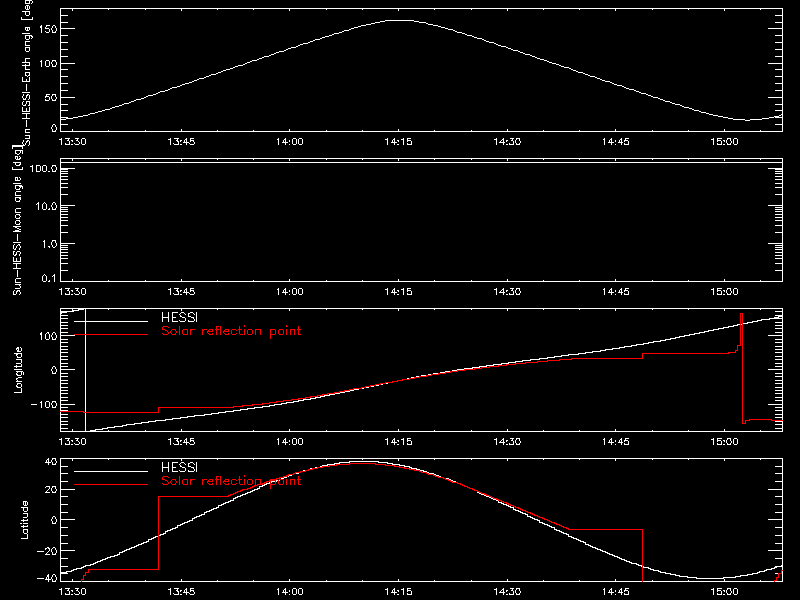
Task: Click the Sun-HESSI-Moon angle axis label
Action: pos(17,220)
